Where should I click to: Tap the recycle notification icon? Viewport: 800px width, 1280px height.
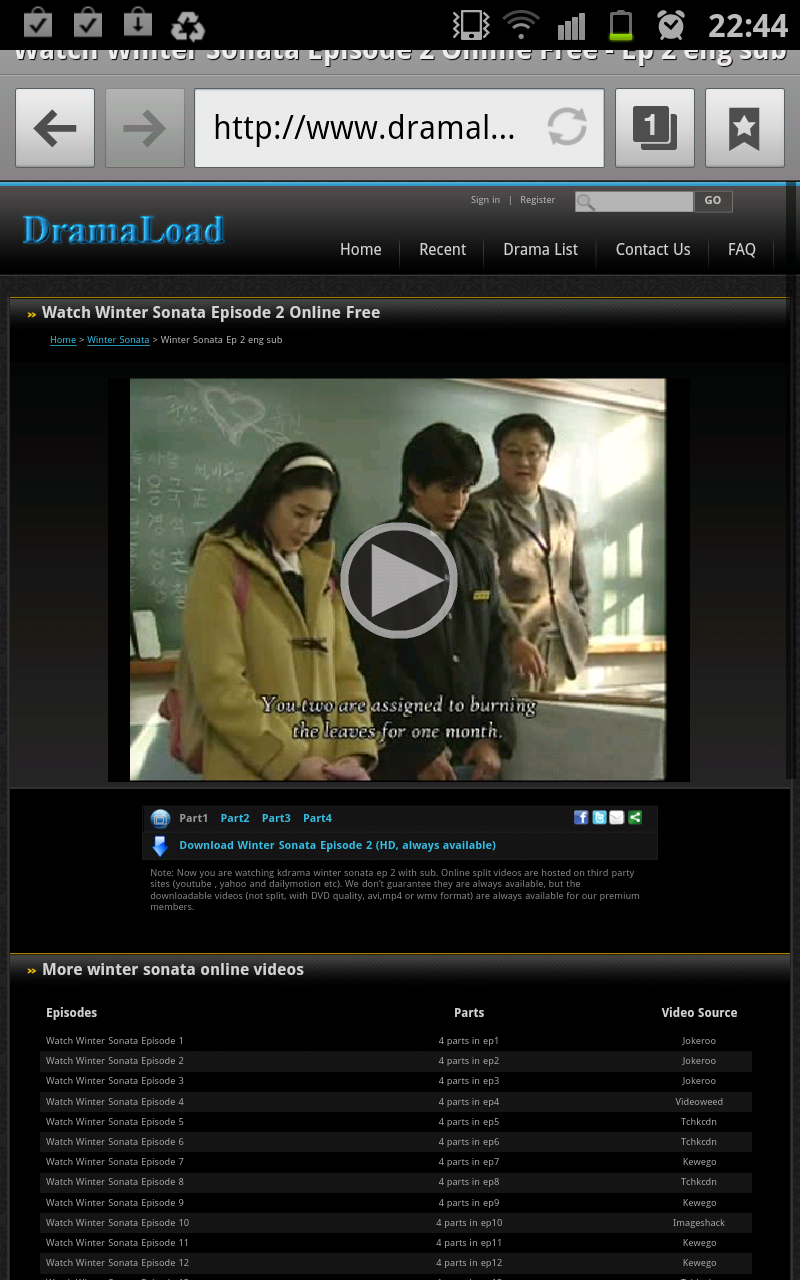tap(188, 25)
